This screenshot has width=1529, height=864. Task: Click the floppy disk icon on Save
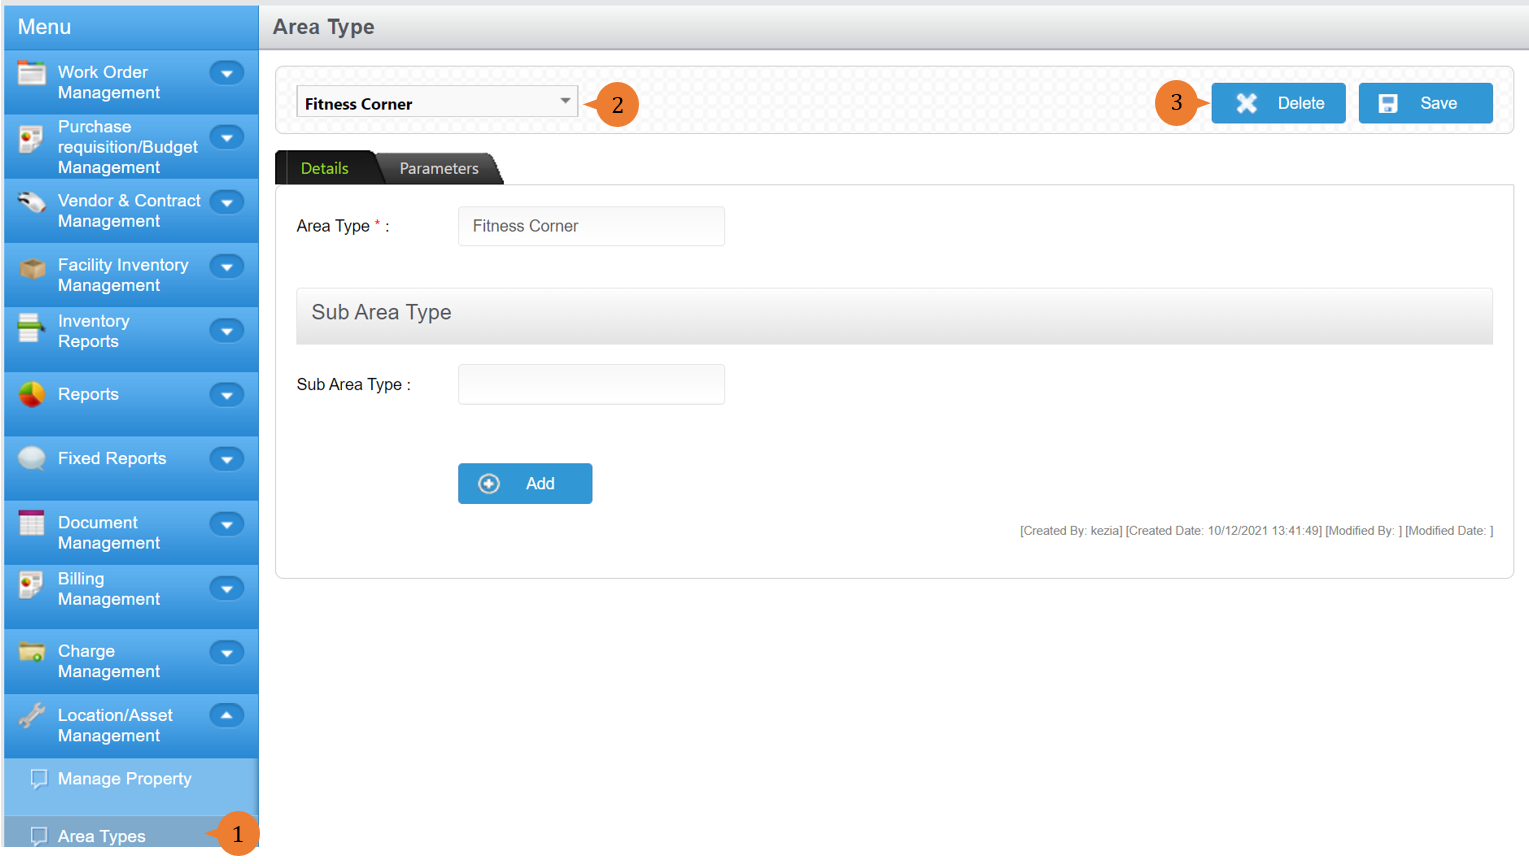point(1388,103)
